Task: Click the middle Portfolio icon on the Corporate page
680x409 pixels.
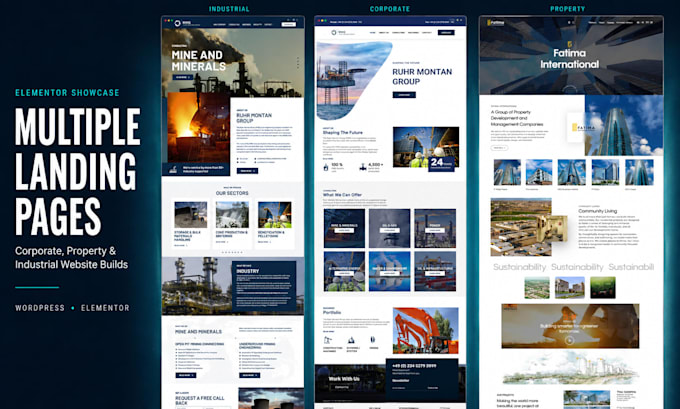Action: [x=351, y=340]
